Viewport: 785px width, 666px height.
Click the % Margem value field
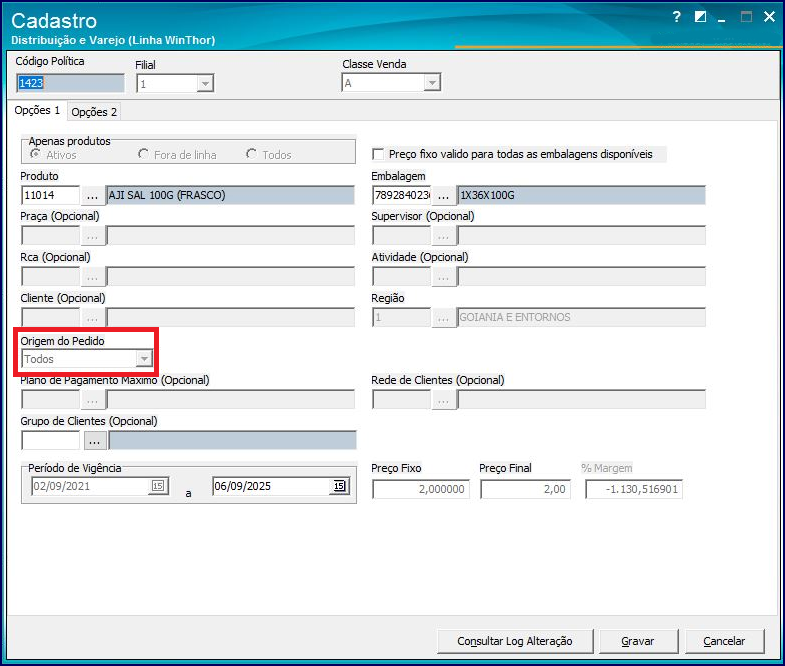(x=634, y=489)
